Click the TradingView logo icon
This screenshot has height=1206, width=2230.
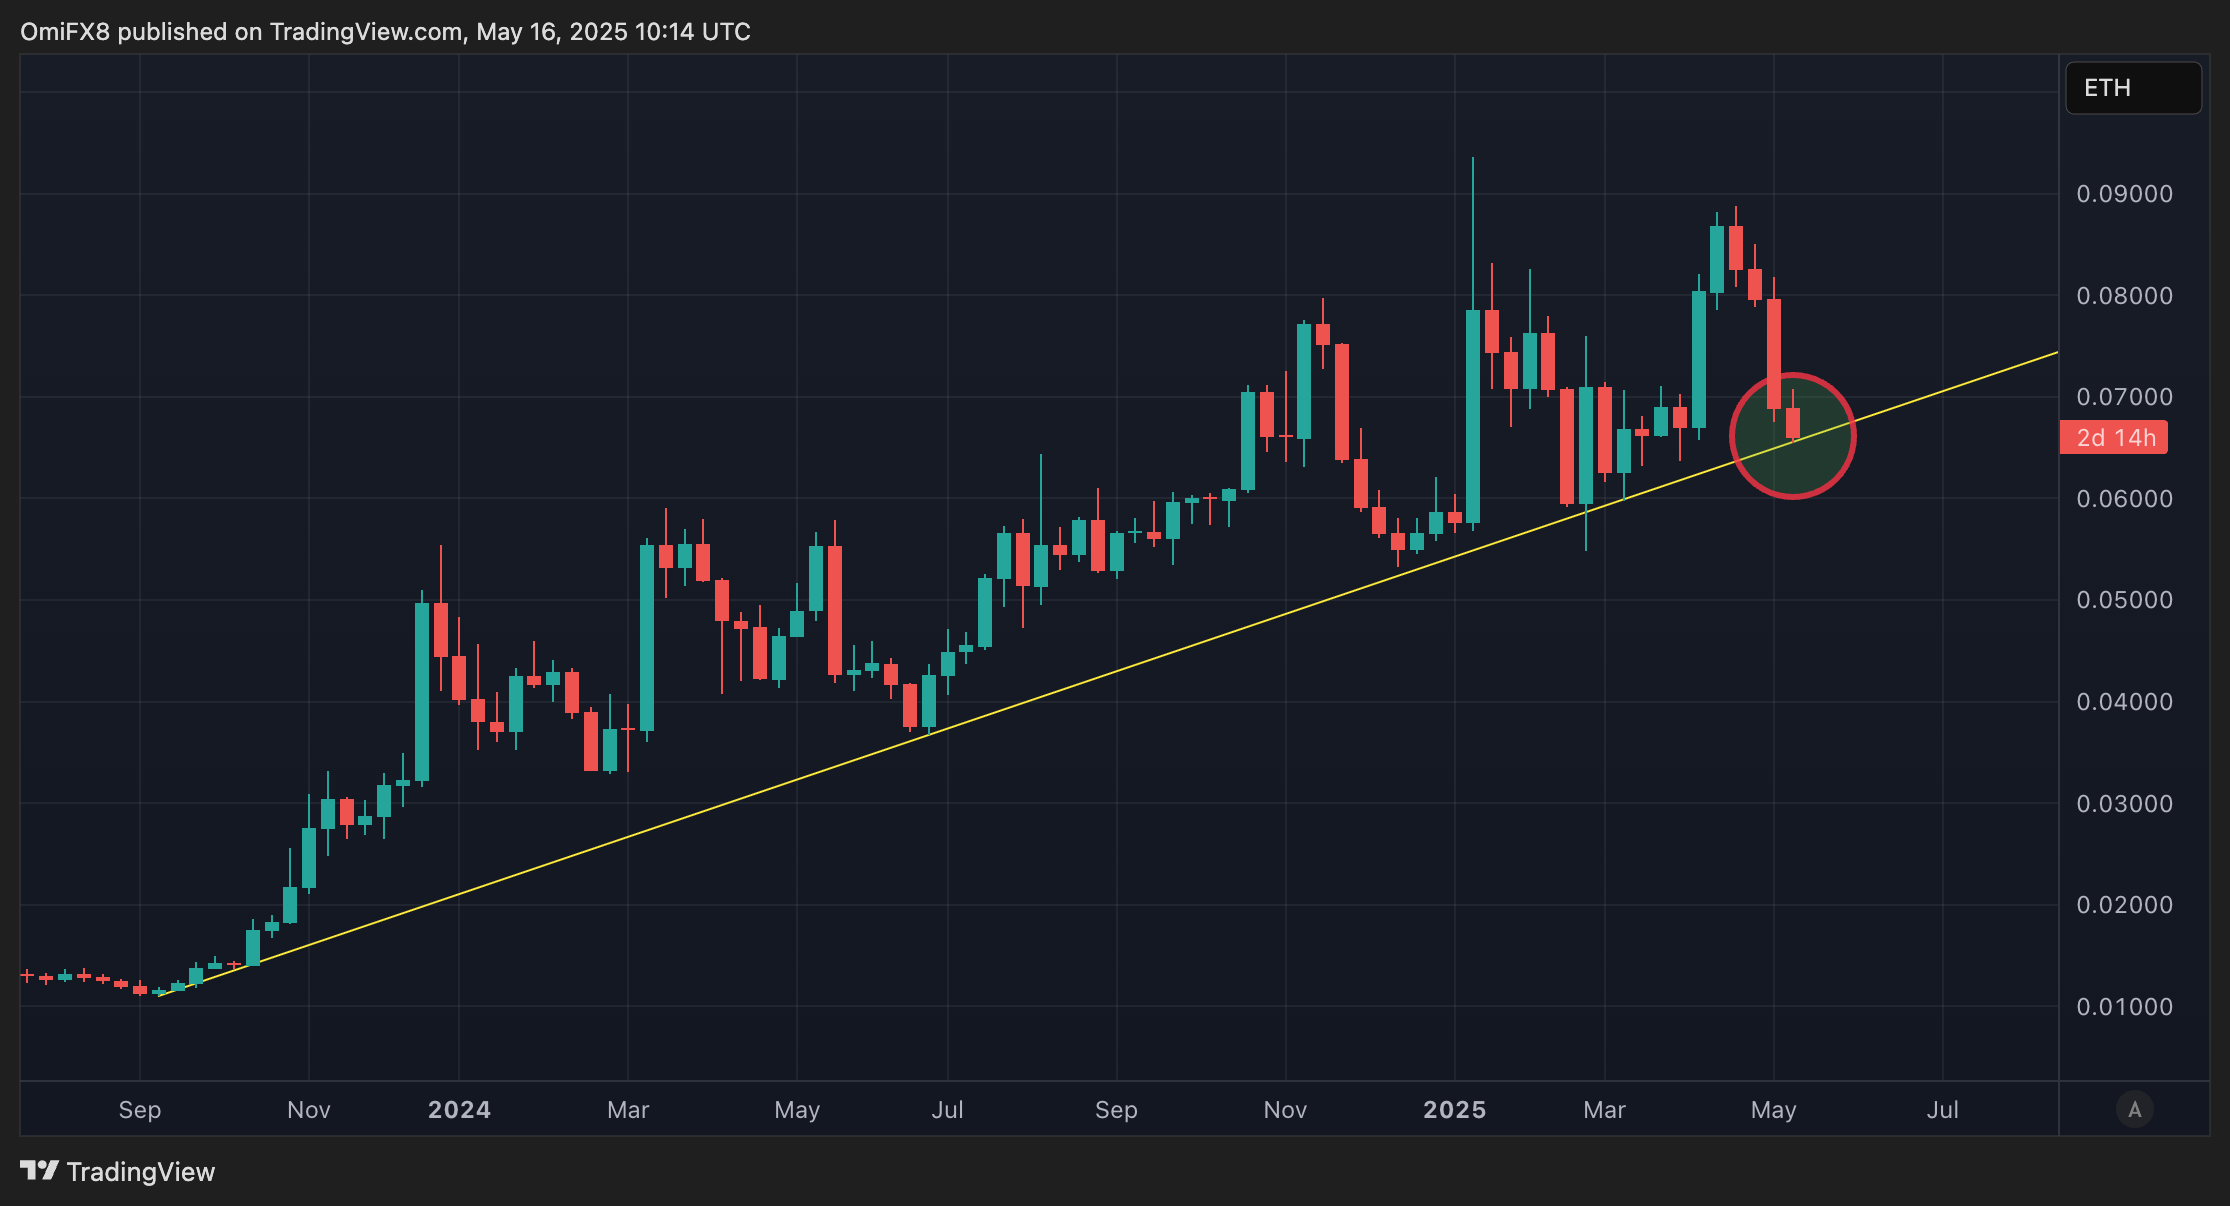pos(40,1170)
